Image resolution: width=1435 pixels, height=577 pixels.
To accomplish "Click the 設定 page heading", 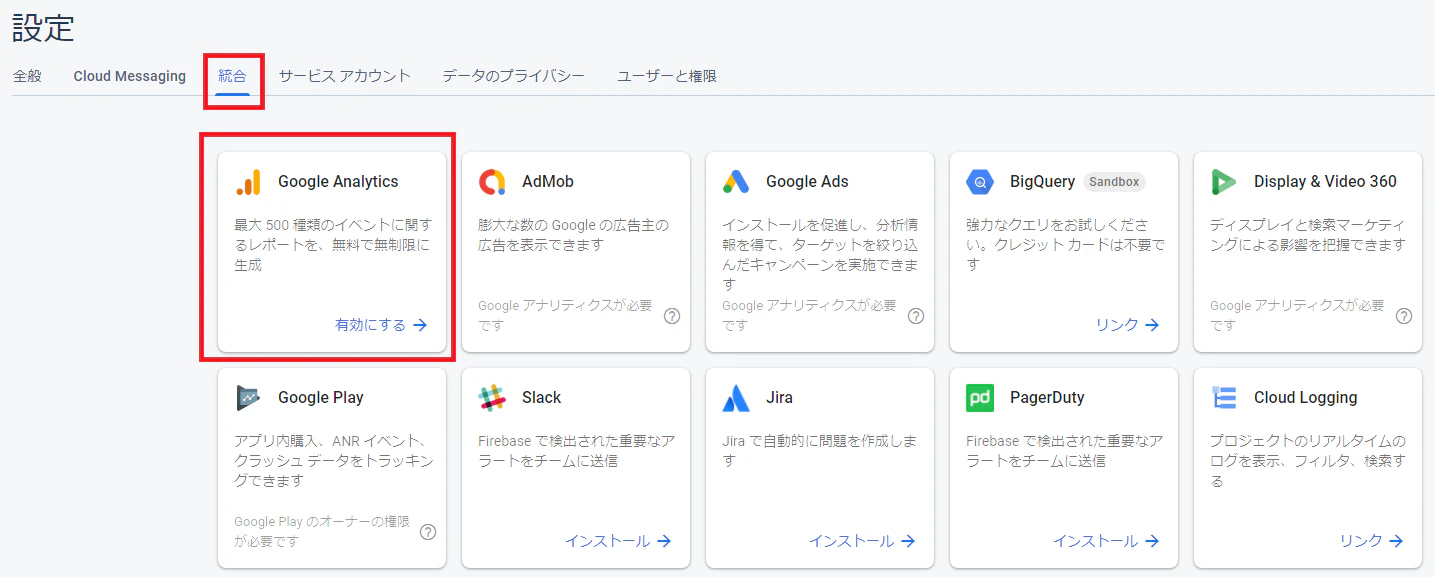I will click(x=43, y=27).
